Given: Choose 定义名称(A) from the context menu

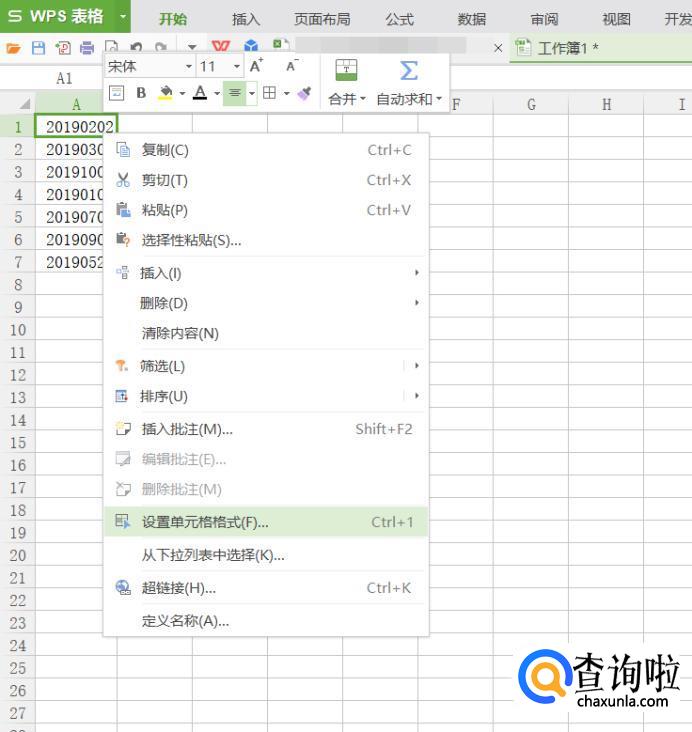Looking at the screenshot, I should pos(266,621).
